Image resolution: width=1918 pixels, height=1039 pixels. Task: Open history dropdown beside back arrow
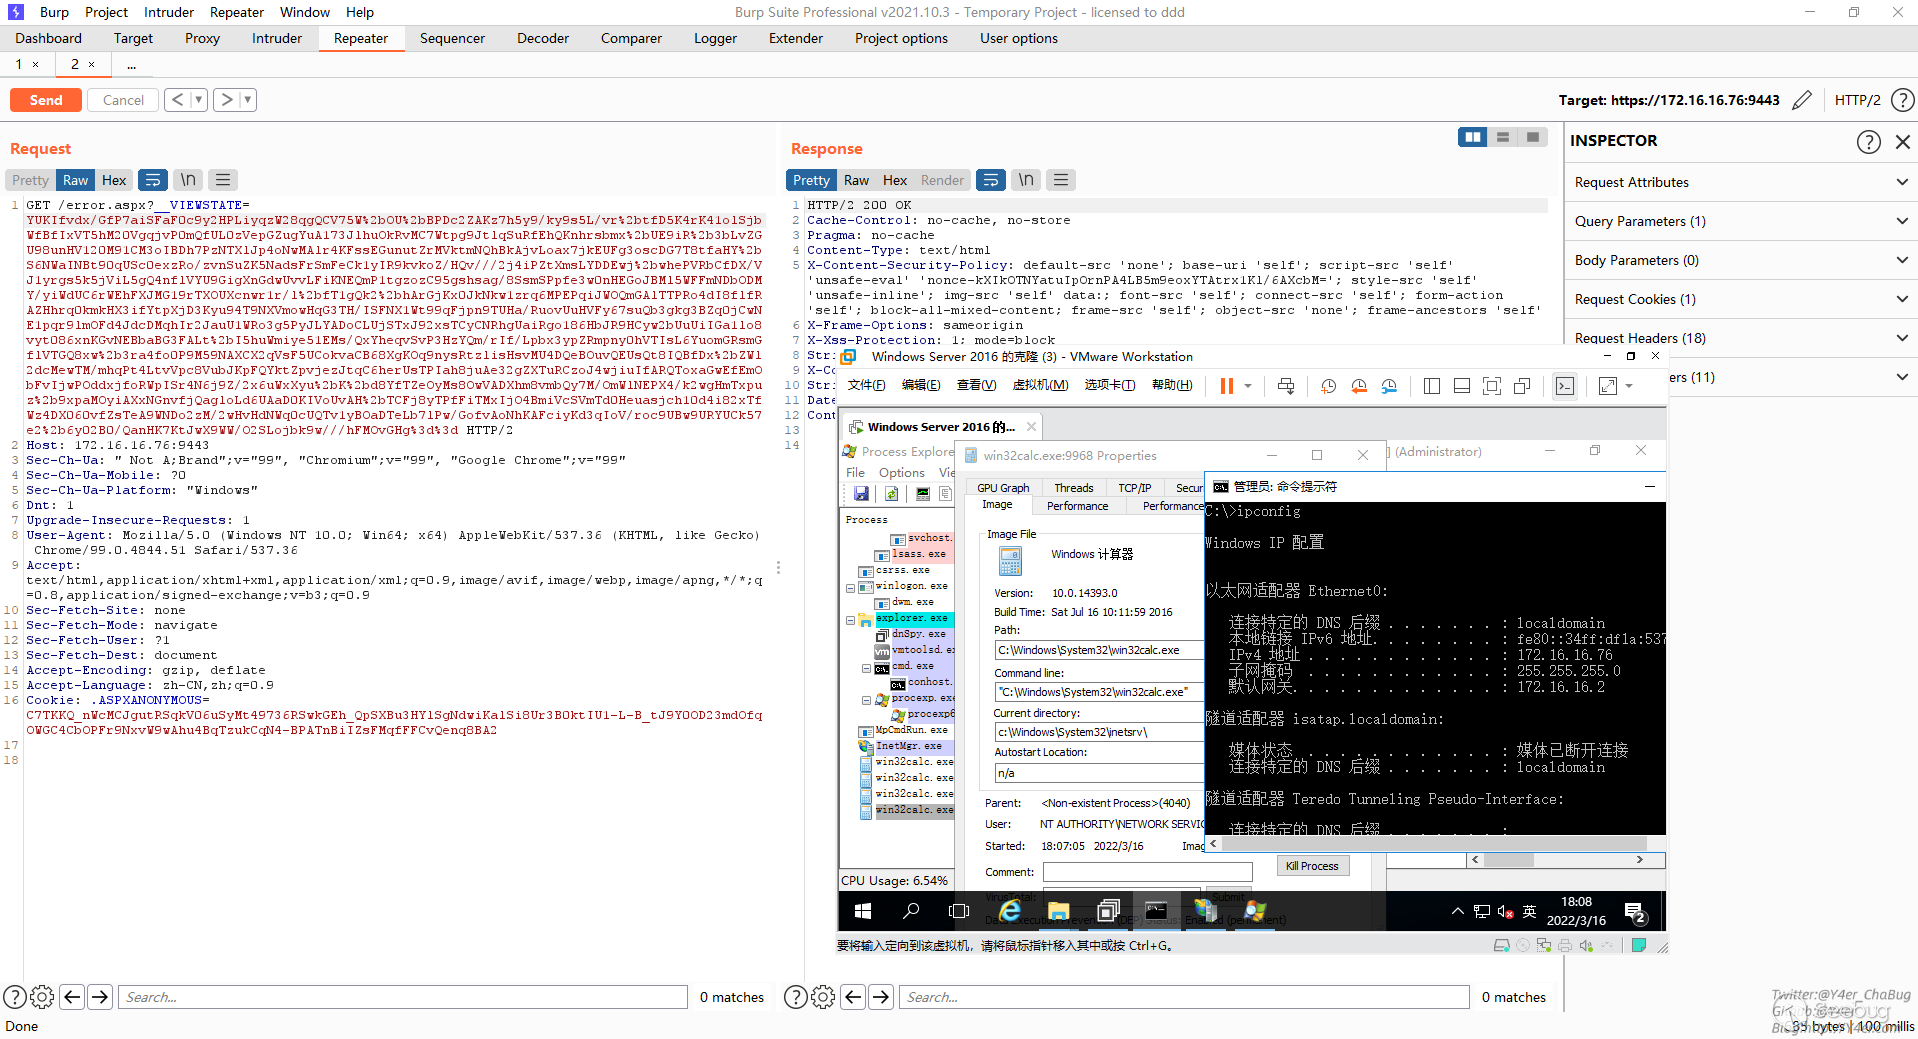click(x=198, y=100)
